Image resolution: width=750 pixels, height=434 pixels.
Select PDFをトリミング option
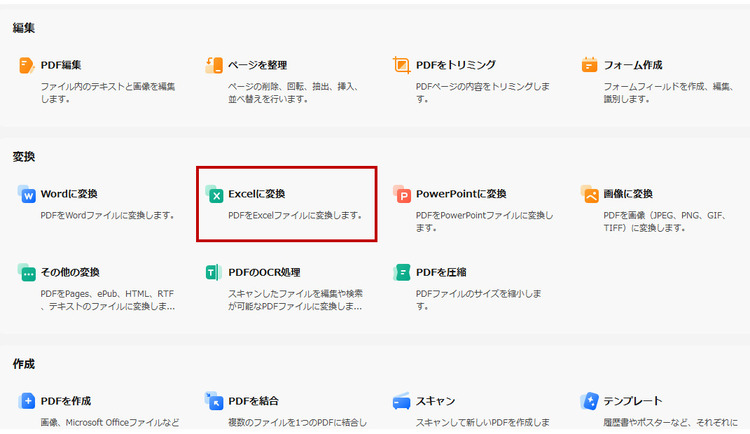[x=456, y=65]
